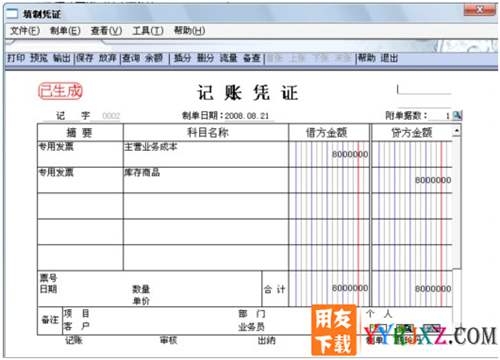Viewport: 500px width, 360px height.
Task: Click the 借方金额 column header
Action: pos(329,133)
